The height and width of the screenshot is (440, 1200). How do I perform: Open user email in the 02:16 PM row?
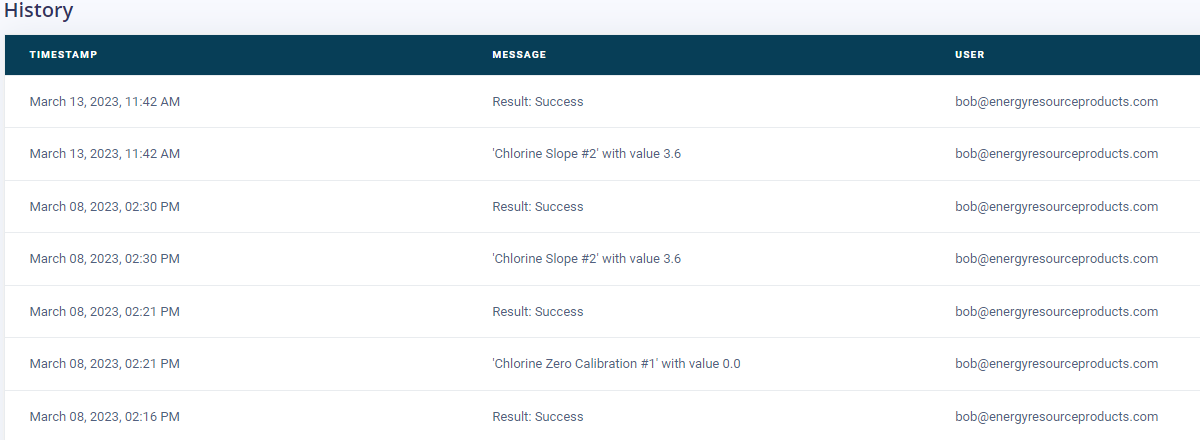1056,417
